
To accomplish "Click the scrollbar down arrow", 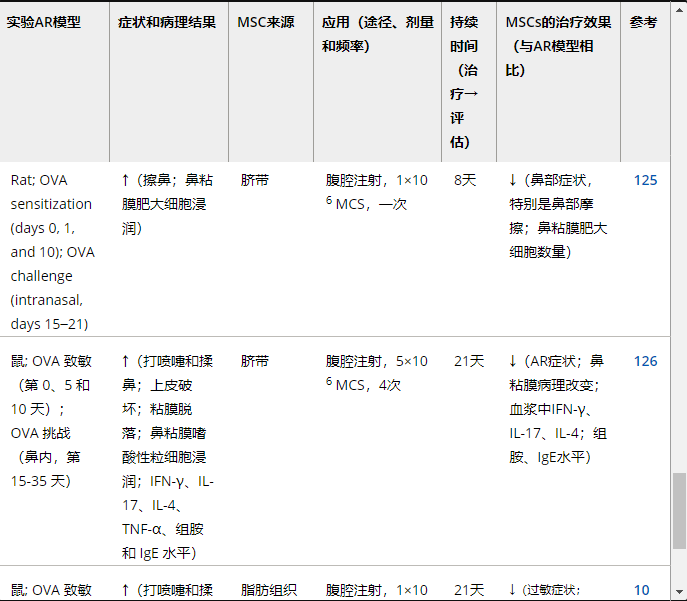I will pos(679,592).
